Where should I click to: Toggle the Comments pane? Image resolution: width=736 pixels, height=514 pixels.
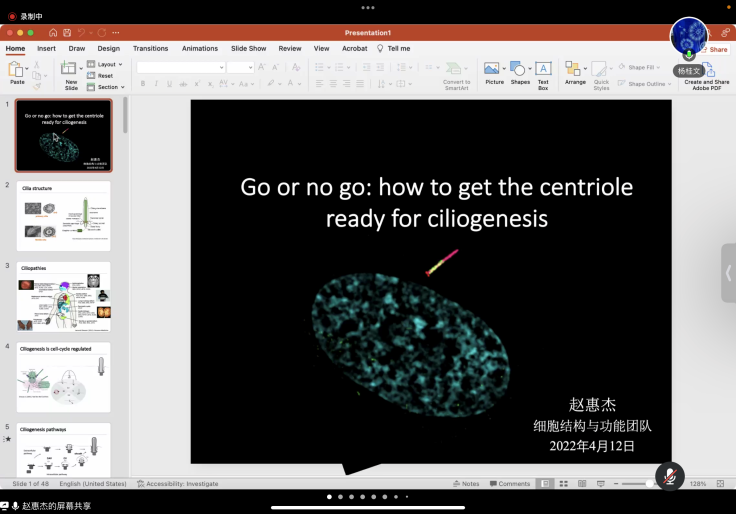[509, 484]
